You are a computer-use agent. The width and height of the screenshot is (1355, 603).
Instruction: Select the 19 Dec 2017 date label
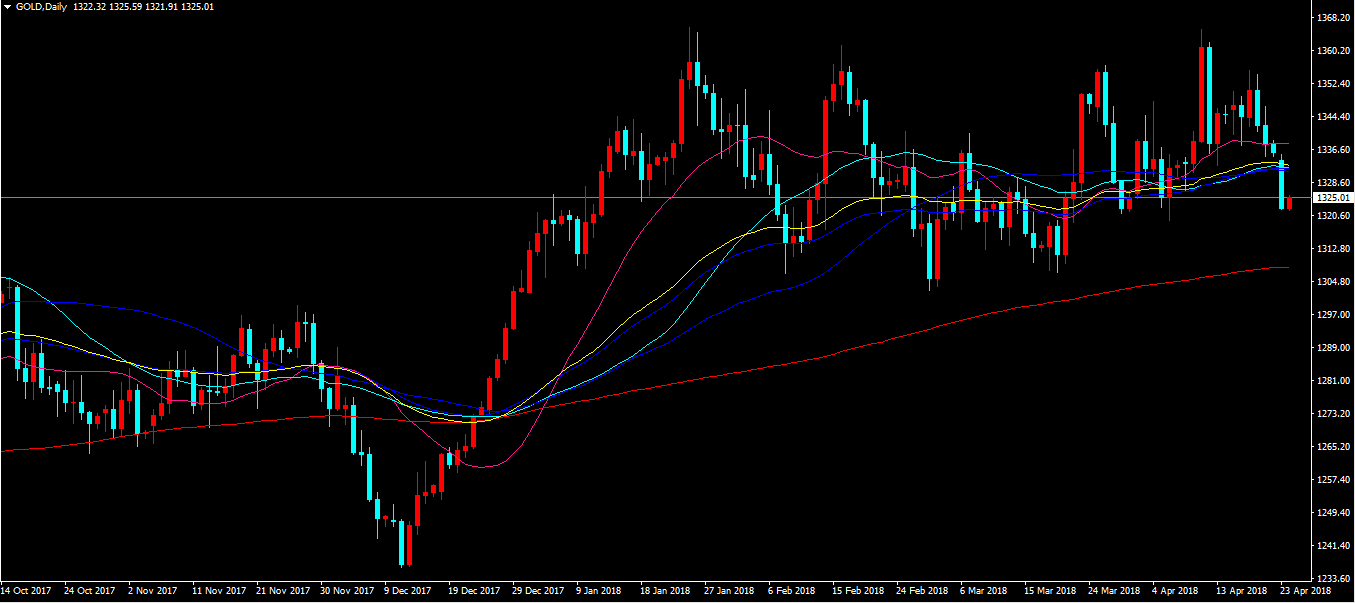[476, 591]
